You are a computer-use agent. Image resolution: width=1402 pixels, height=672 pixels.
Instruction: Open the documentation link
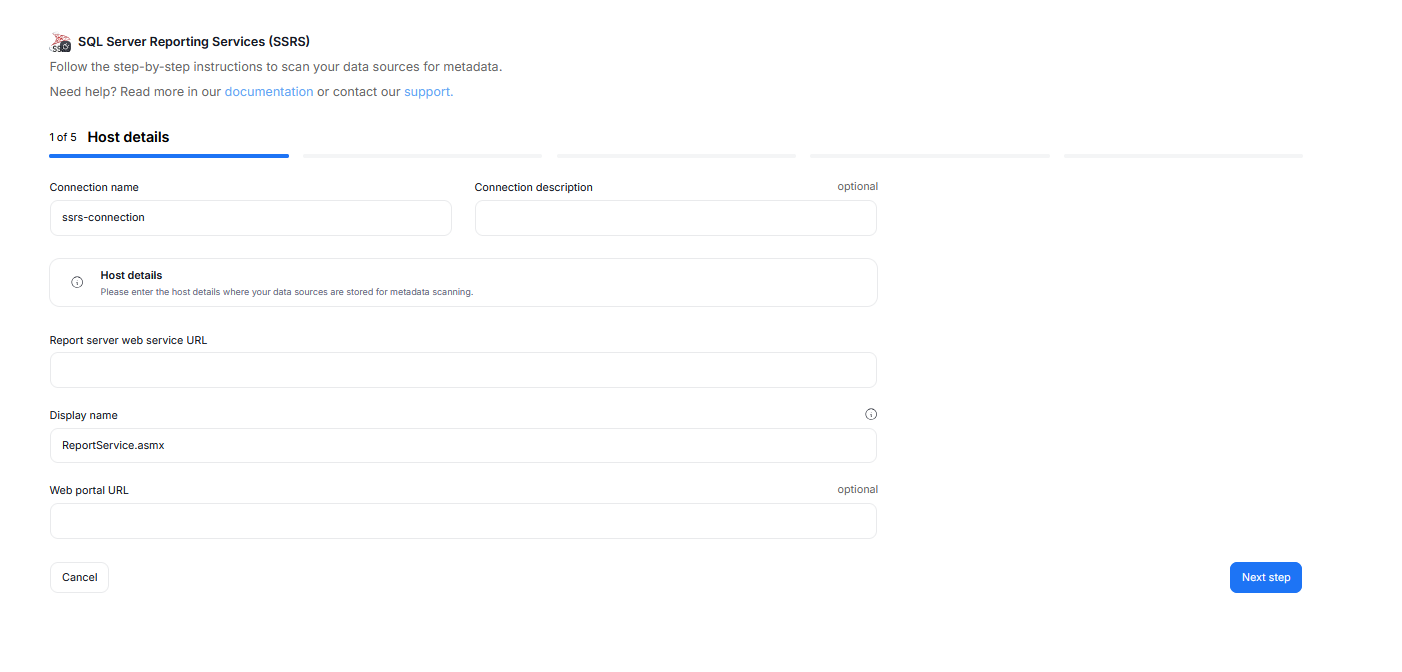pyautogui.click(x=268, y=92)
